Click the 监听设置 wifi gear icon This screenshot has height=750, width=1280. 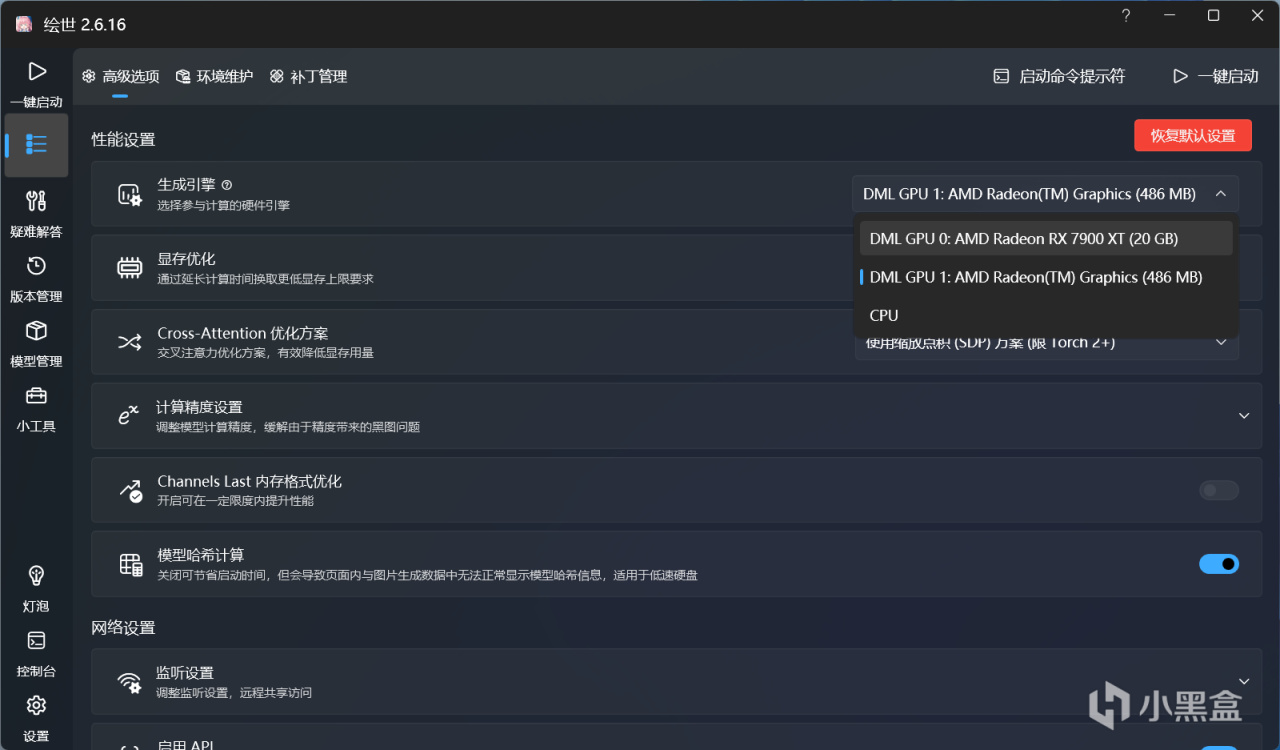[130, 682]
